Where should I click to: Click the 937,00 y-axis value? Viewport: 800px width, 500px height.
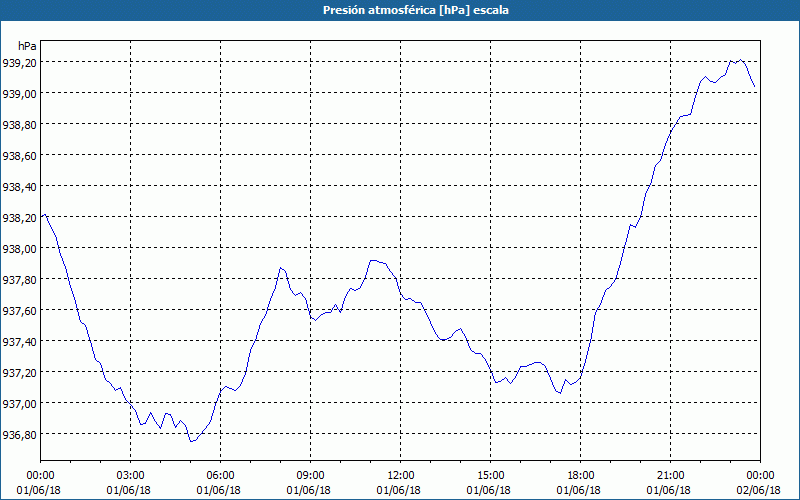20,404
